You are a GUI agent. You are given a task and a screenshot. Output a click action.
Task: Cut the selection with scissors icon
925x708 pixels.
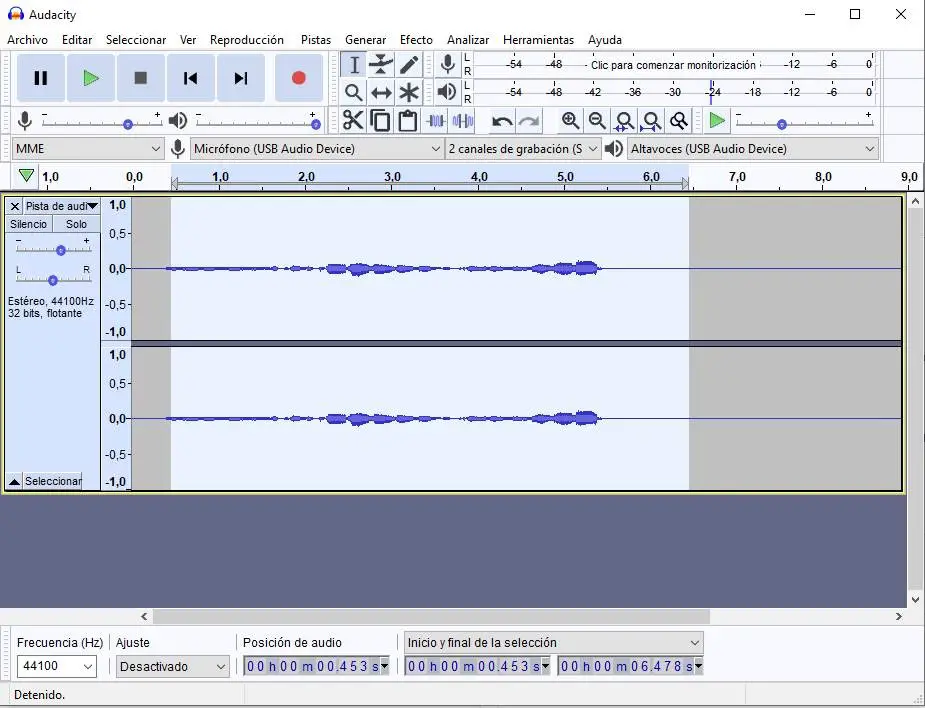[353, 120]
